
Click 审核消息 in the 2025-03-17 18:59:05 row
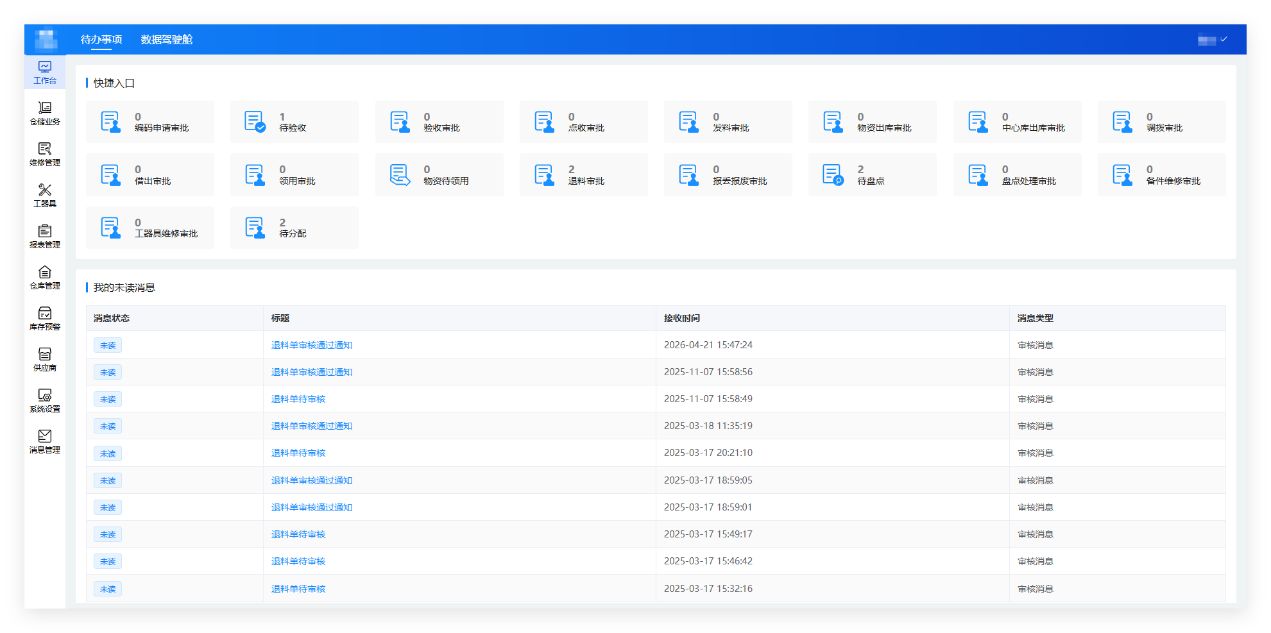[x=1035, y=480]
